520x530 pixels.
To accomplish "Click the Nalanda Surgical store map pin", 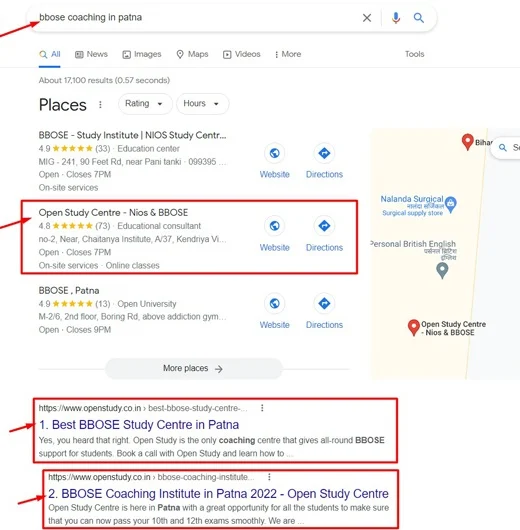I will point(451,204).
